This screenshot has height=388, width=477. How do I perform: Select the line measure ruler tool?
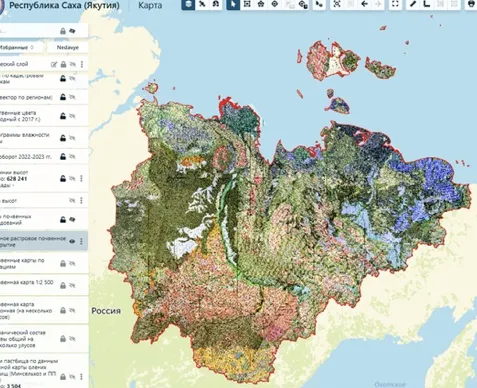click(413, 4)
